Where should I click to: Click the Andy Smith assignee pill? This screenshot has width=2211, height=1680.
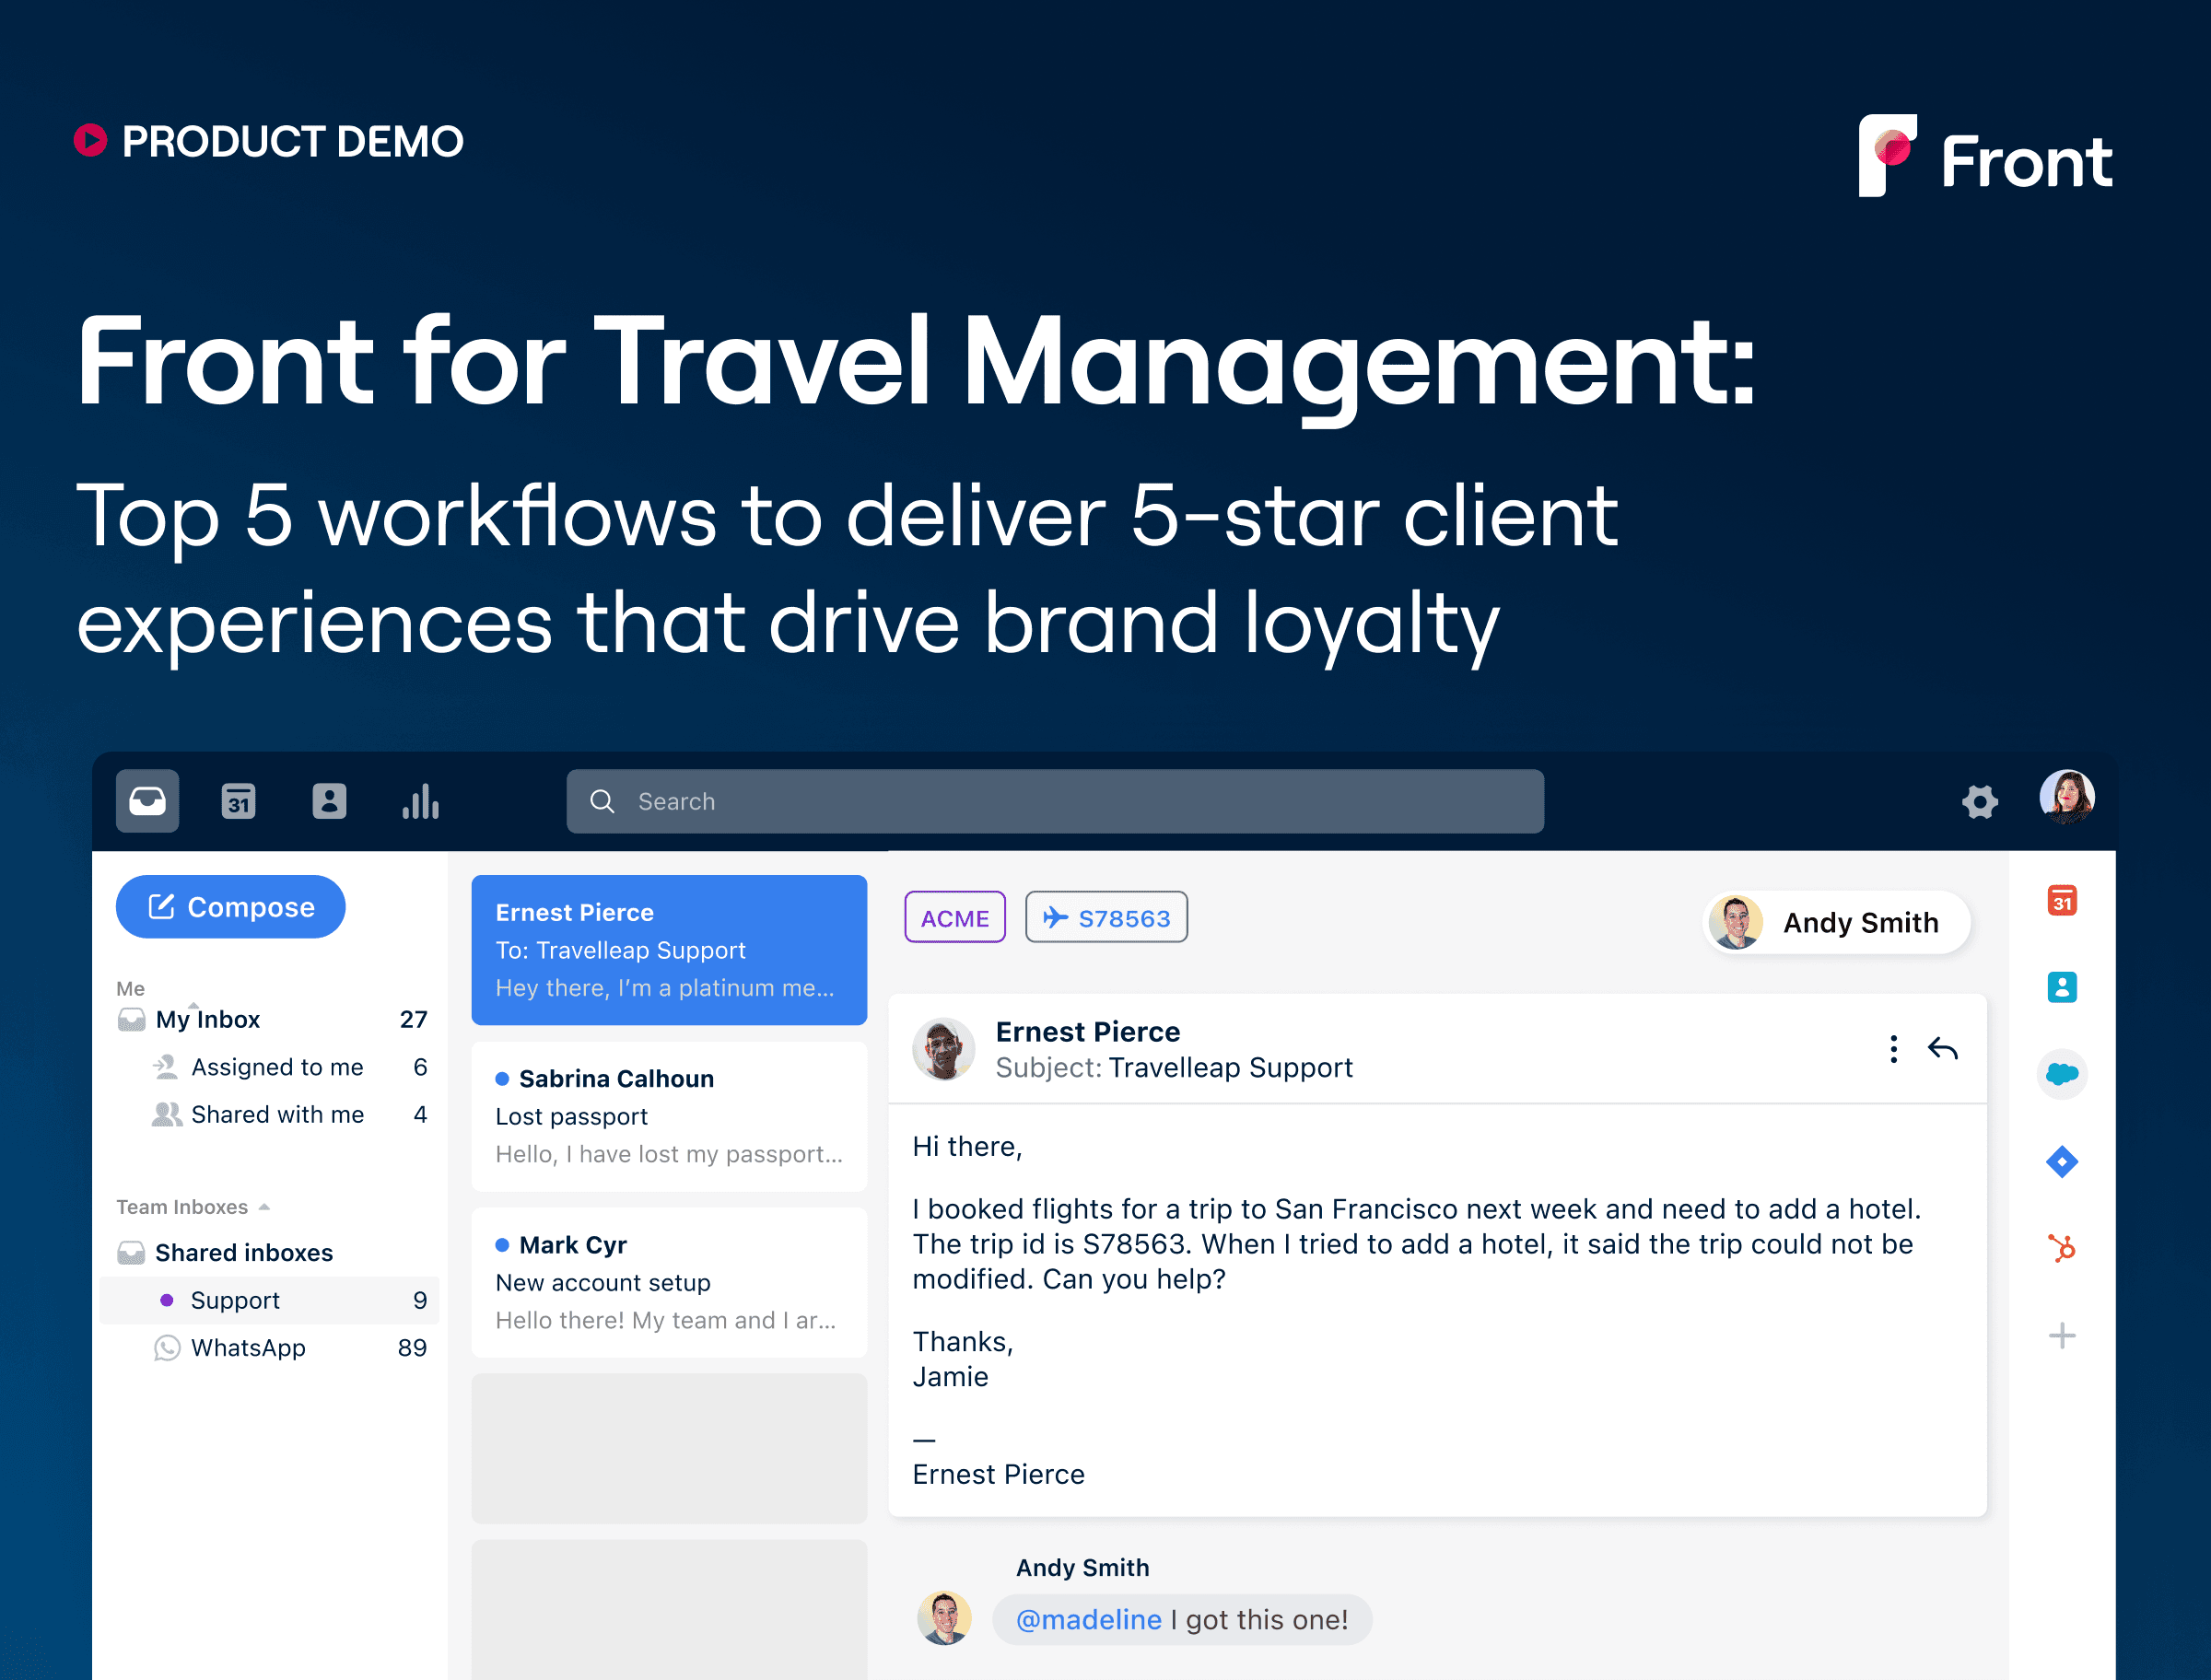click(x=1836, y=922)
